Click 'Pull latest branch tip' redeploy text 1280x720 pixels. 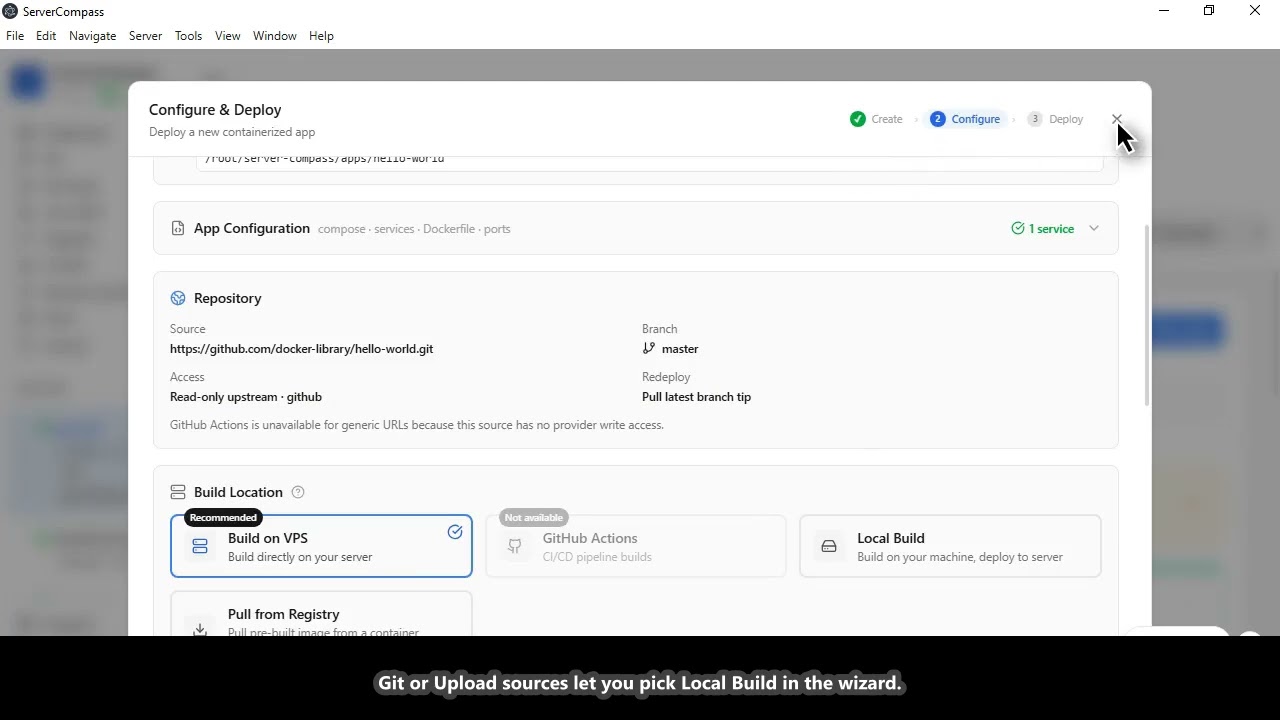696,397
